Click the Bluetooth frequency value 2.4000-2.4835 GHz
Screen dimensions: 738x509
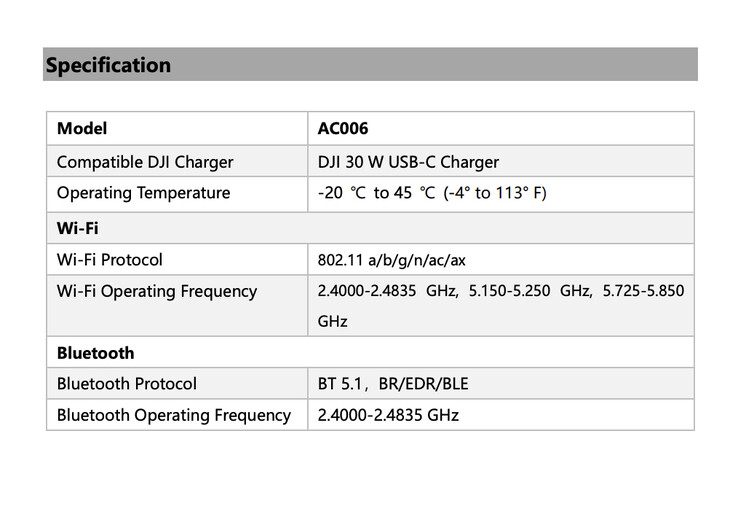(x=388, y=414)
